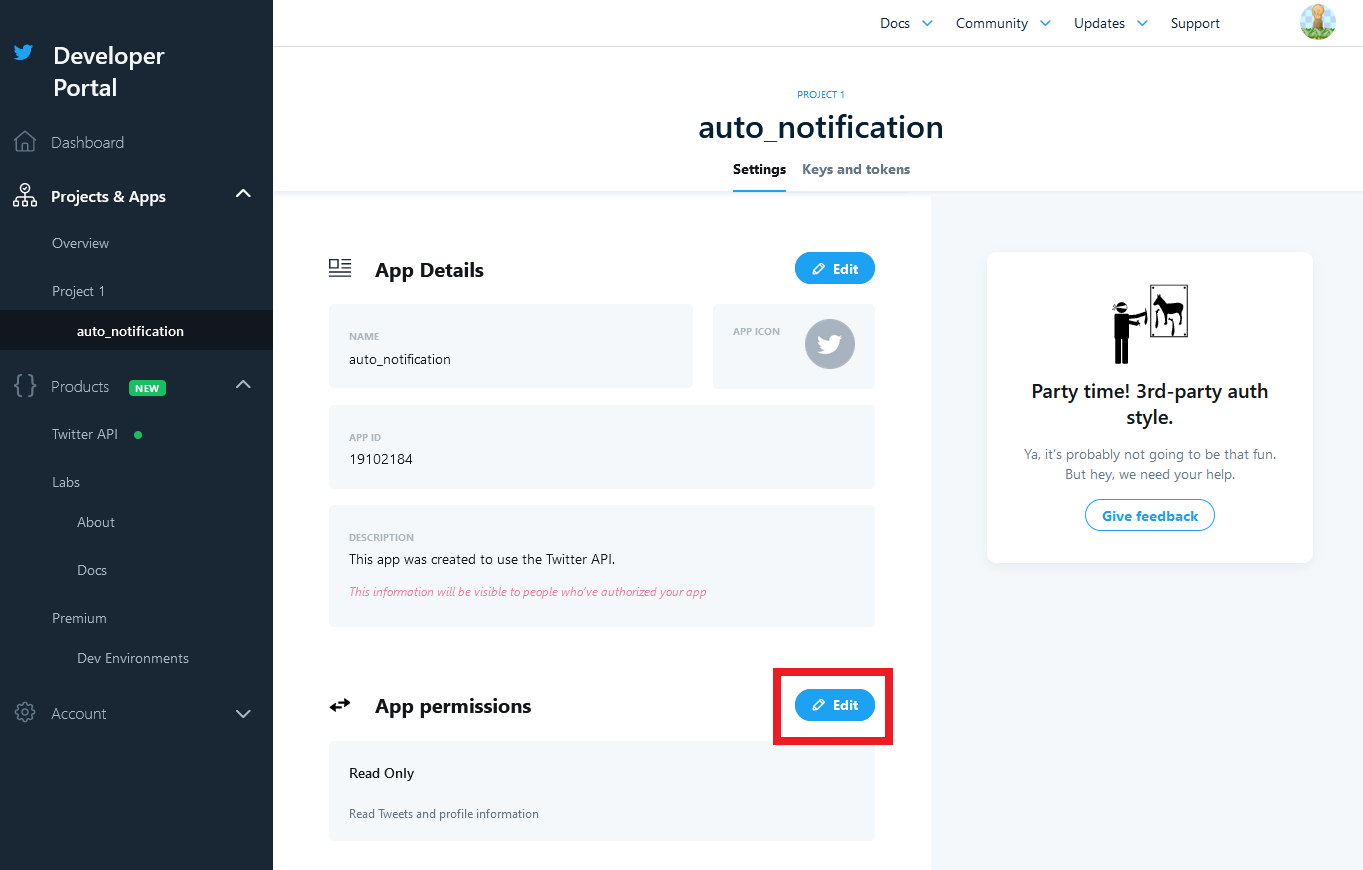The image size is (1363, 870).
Task: Click the Twitter bird logo in sidebar
Action: click(x=24, y=52)
